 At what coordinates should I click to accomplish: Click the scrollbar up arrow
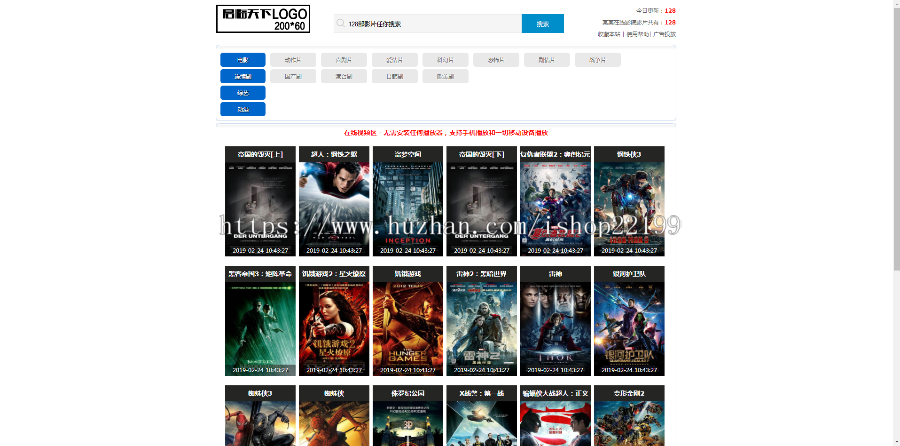click(x=897, y=3)
